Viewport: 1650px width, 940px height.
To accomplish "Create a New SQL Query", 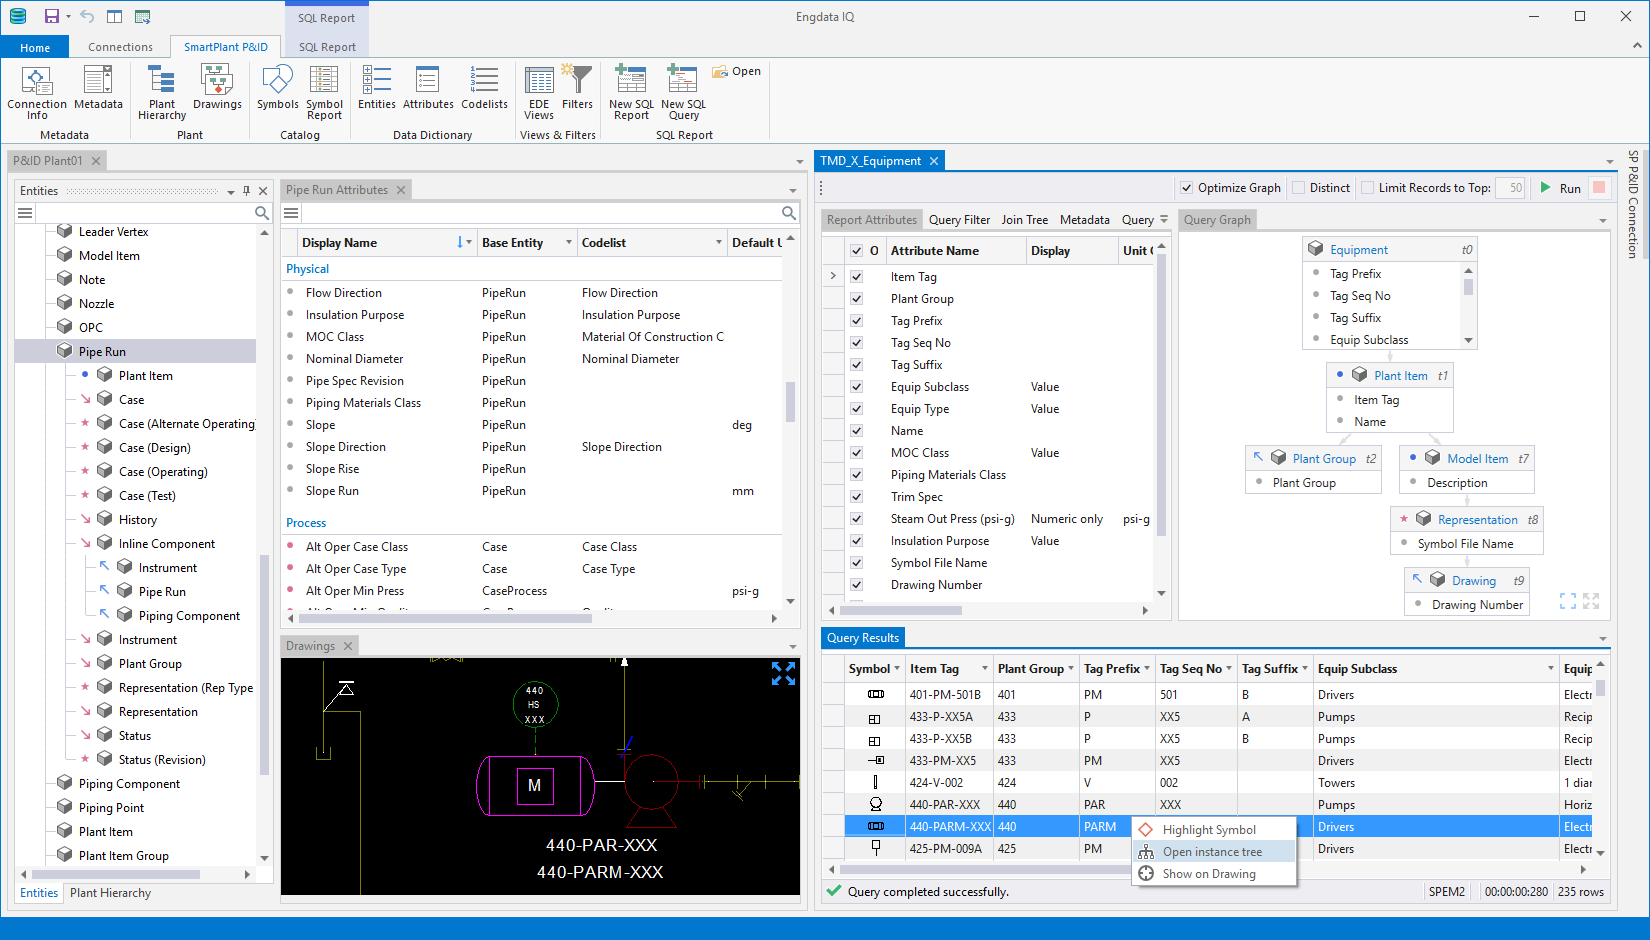I will pos(682,90).
